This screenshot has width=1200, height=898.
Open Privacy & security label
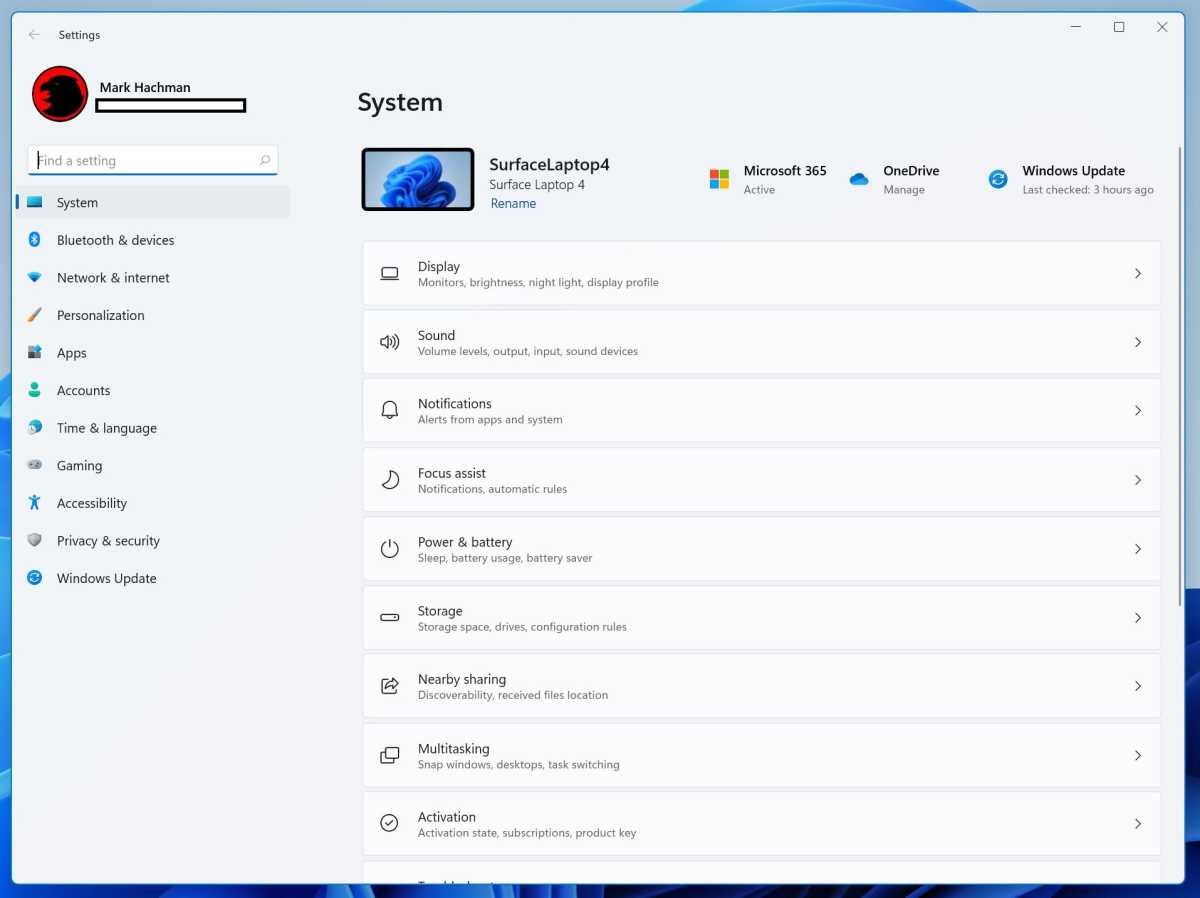click(108, 541)
